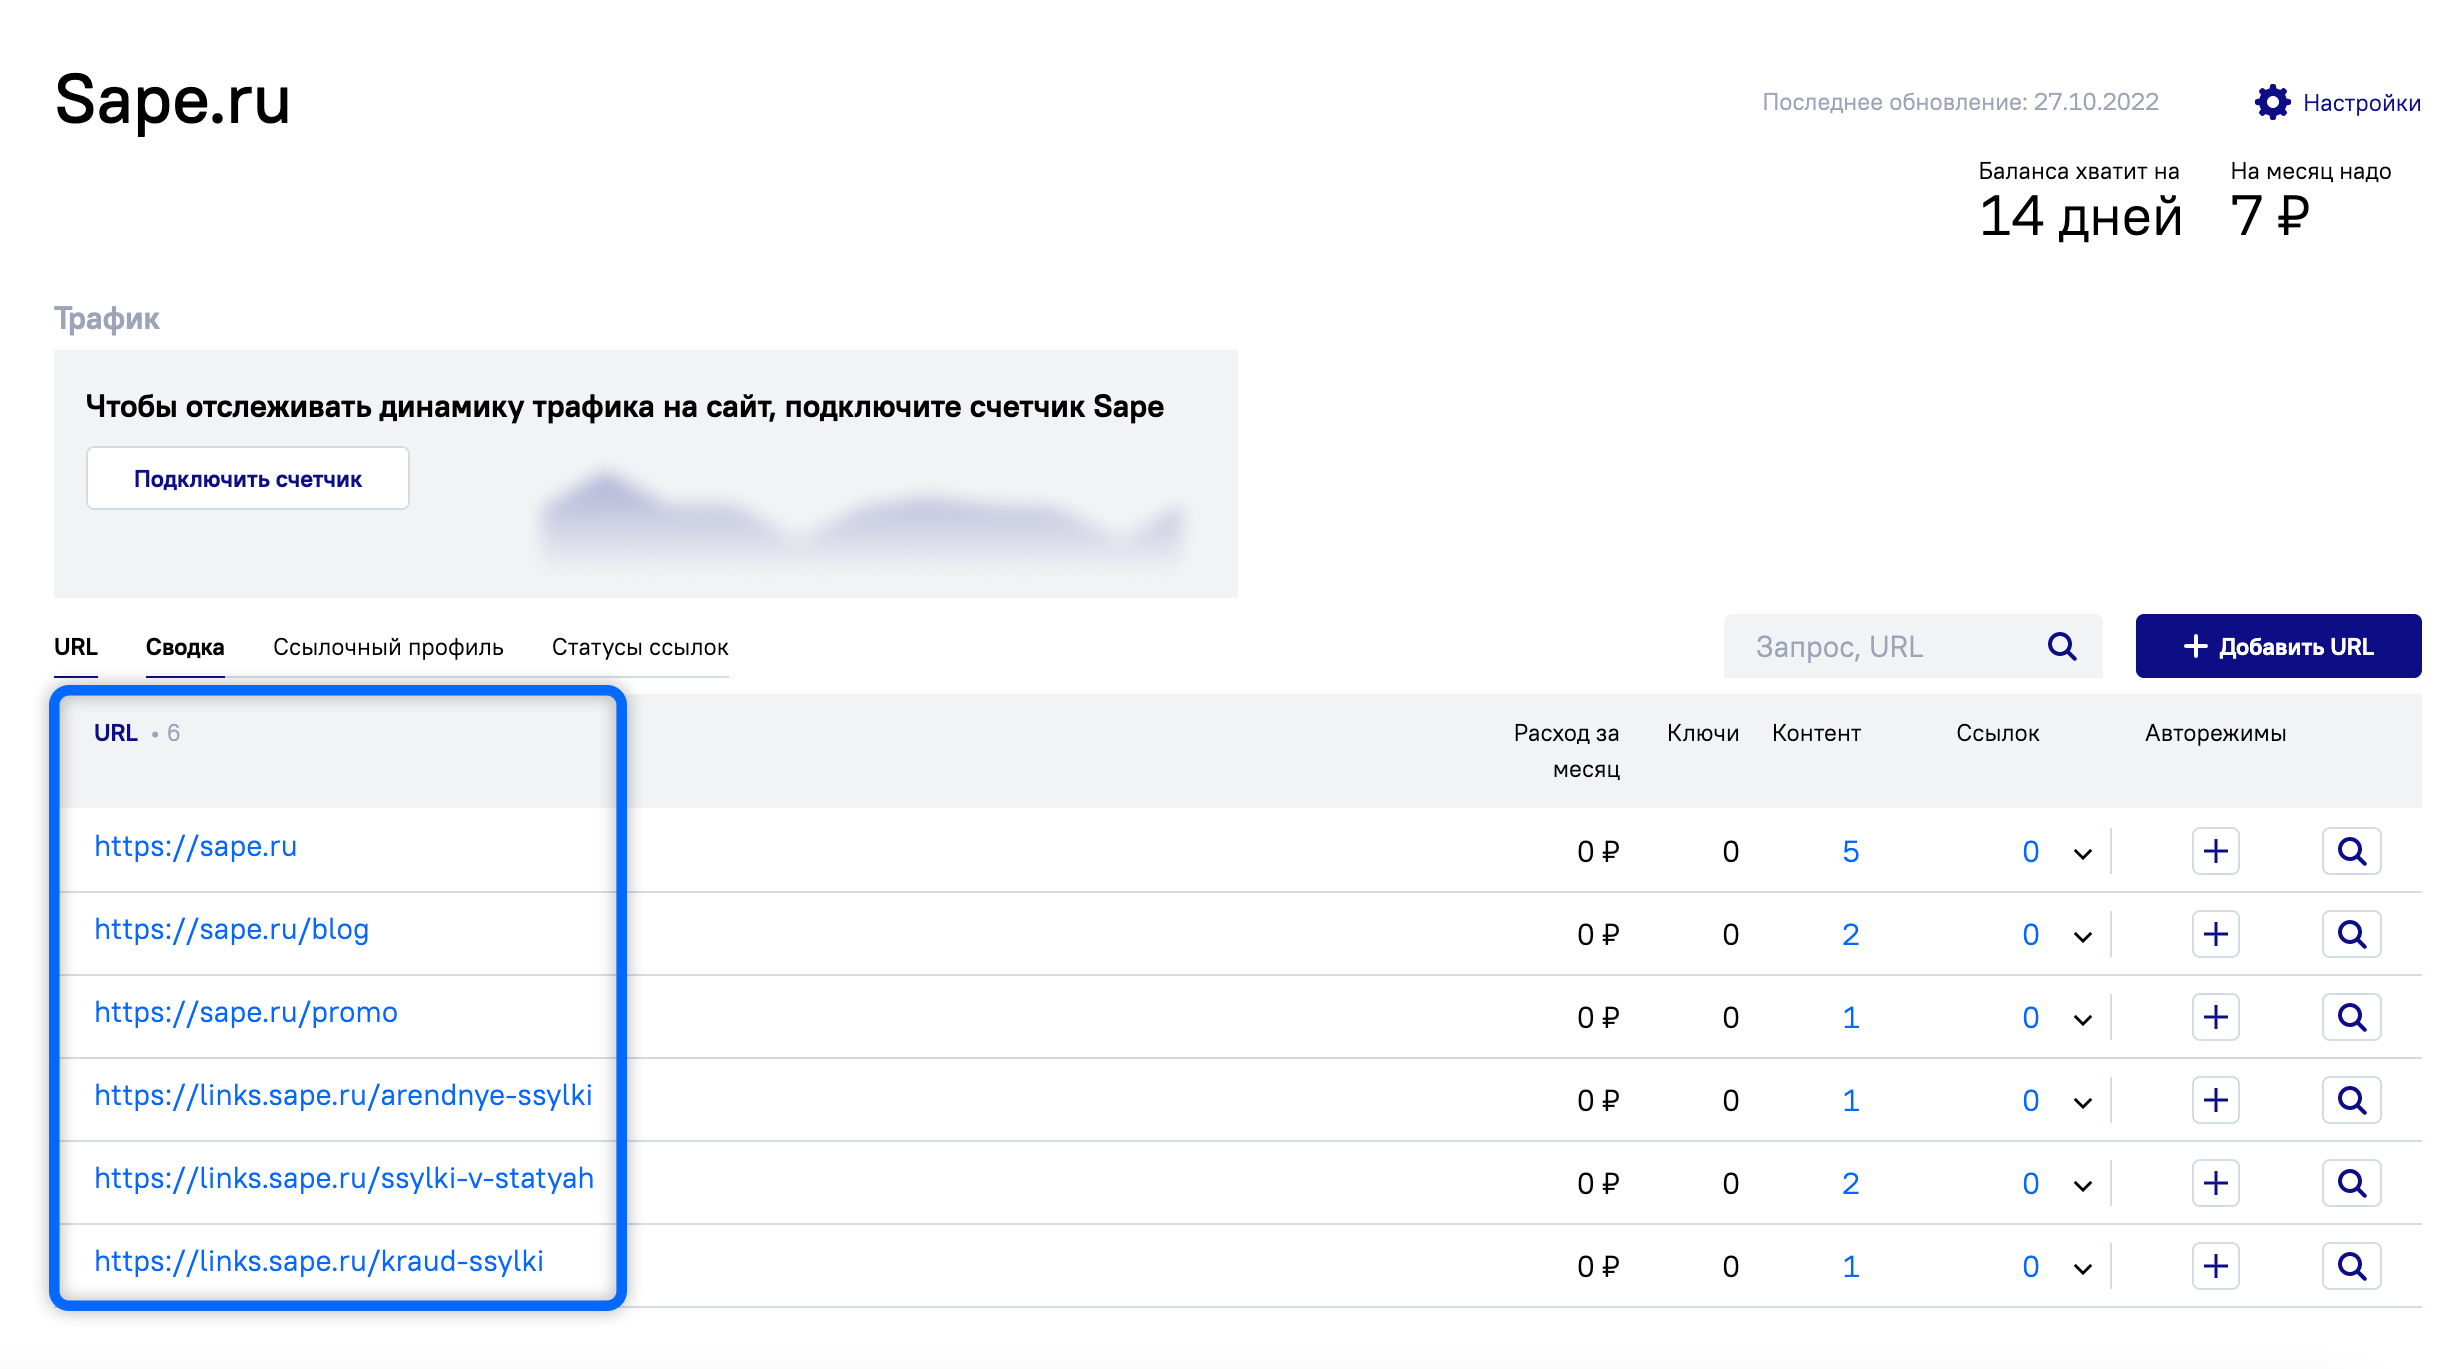Viewport: 2454px width, 1369px height.
Task: Click the Ключи column header
Action: [1702, 733]
